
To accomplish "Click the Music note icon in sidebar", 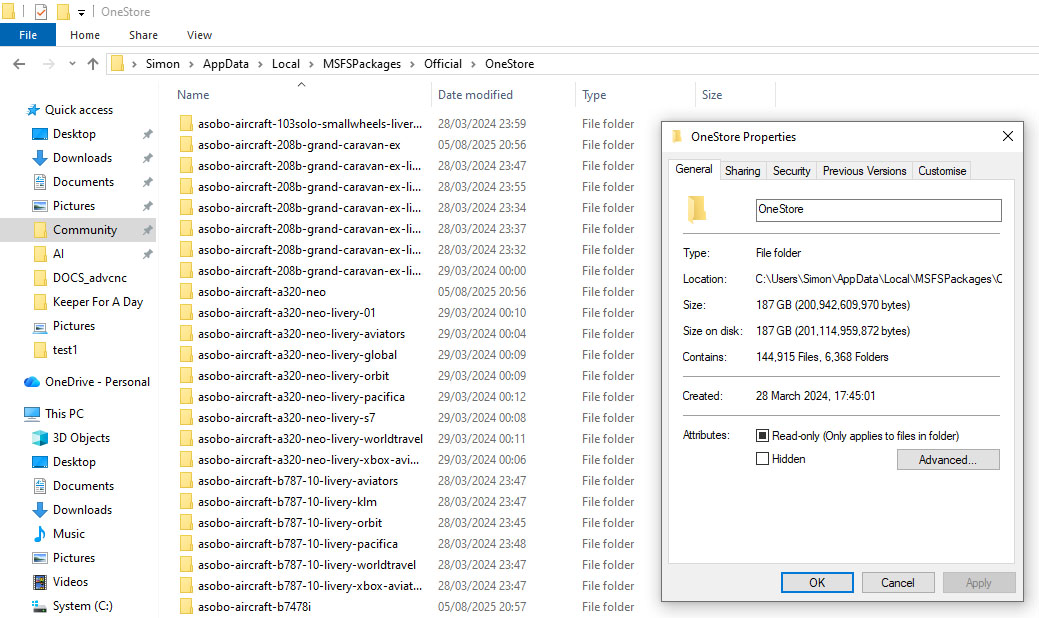I will pyautogui.click(x=40, y=534).
